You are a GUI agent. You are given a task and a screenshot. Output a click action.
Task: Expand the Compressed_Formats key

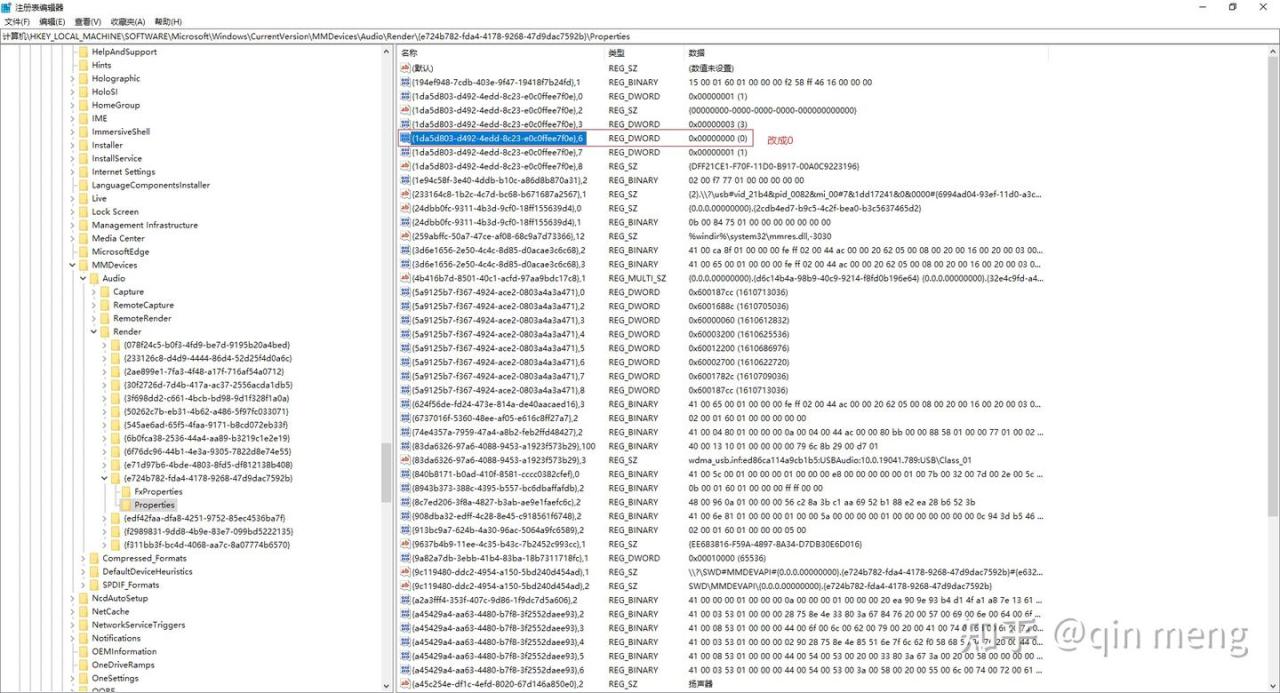tap(83, 558)
